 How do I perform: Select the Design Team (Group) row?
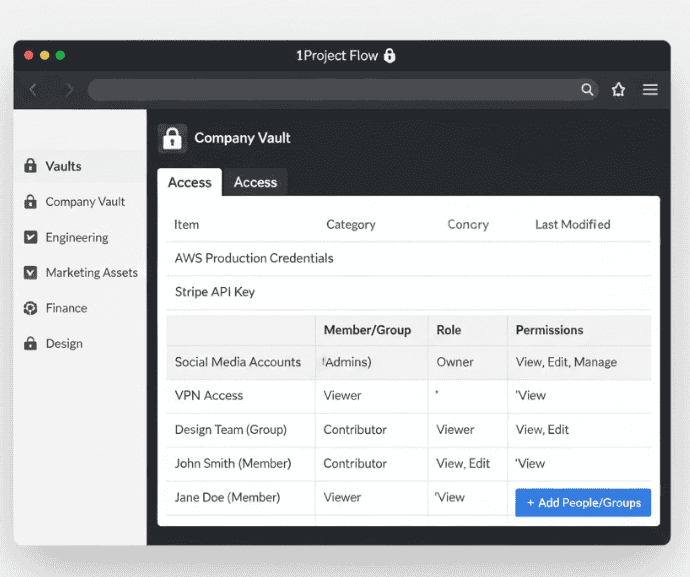click(408, 430)
